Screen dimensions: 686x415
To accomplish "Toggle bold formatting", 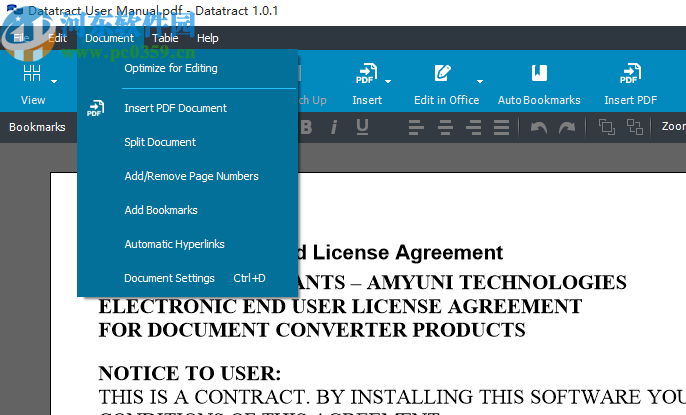I will [x=306, y=127].
